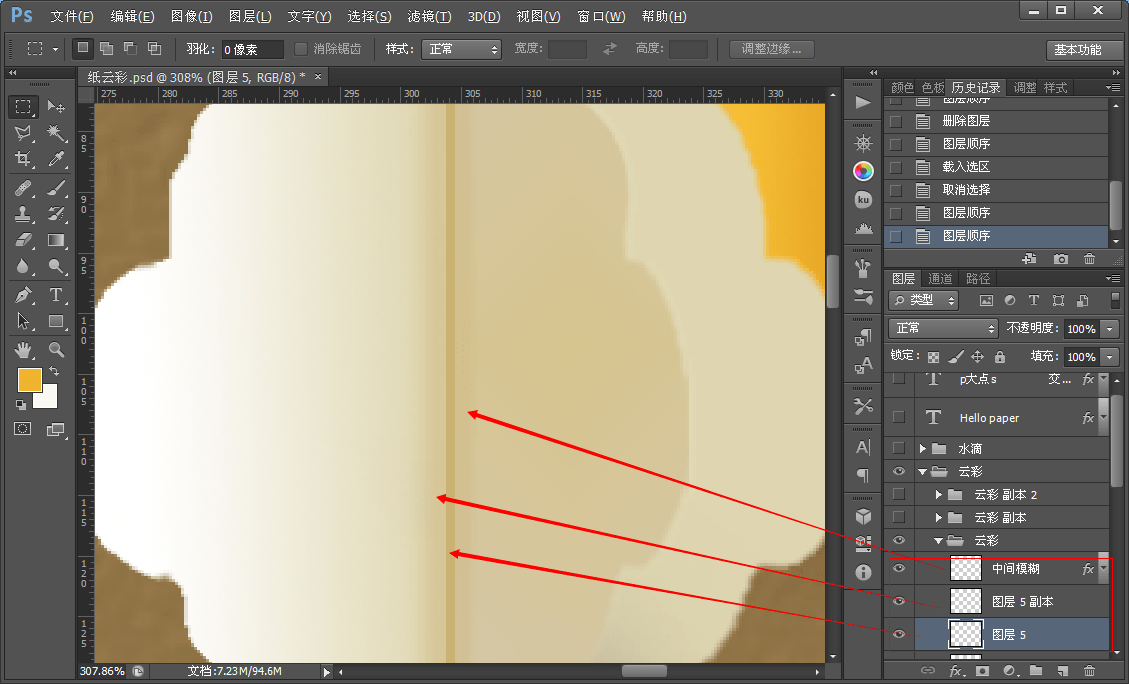Viewport: 1129px width, 684px height.
Task: Toggle history brush source for 删除图层
Action: pyautogui.click(x=896, y=121)
